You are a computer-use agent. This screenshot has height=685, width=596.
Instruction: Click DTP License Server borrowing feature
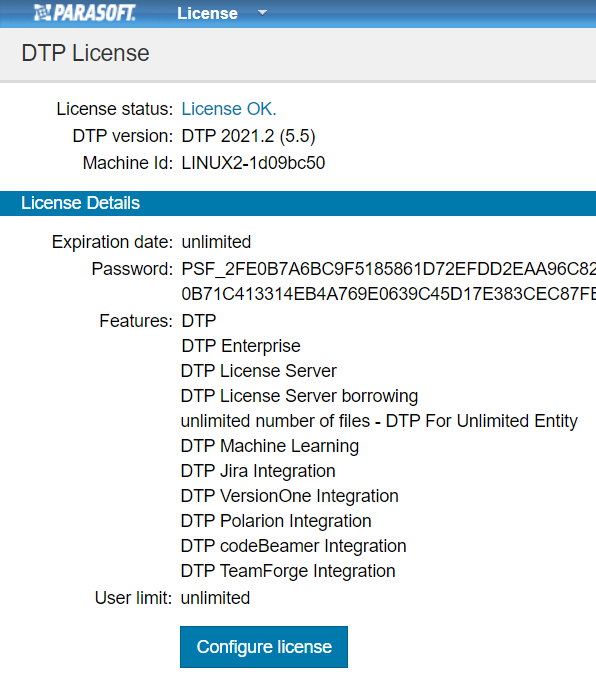(x=299, y=396)
